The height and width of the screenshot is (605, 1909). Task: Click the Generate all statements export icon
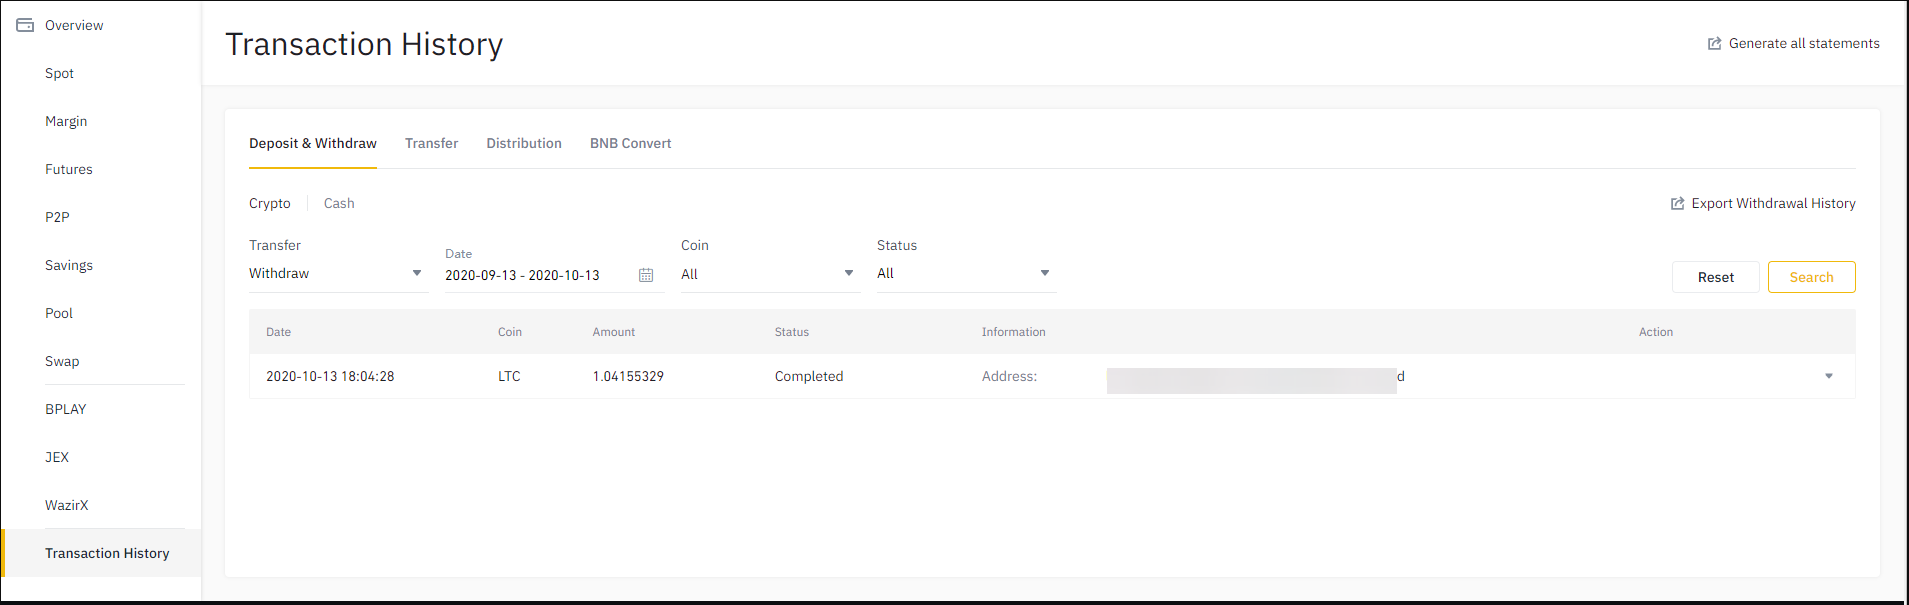pos(1714,44)
